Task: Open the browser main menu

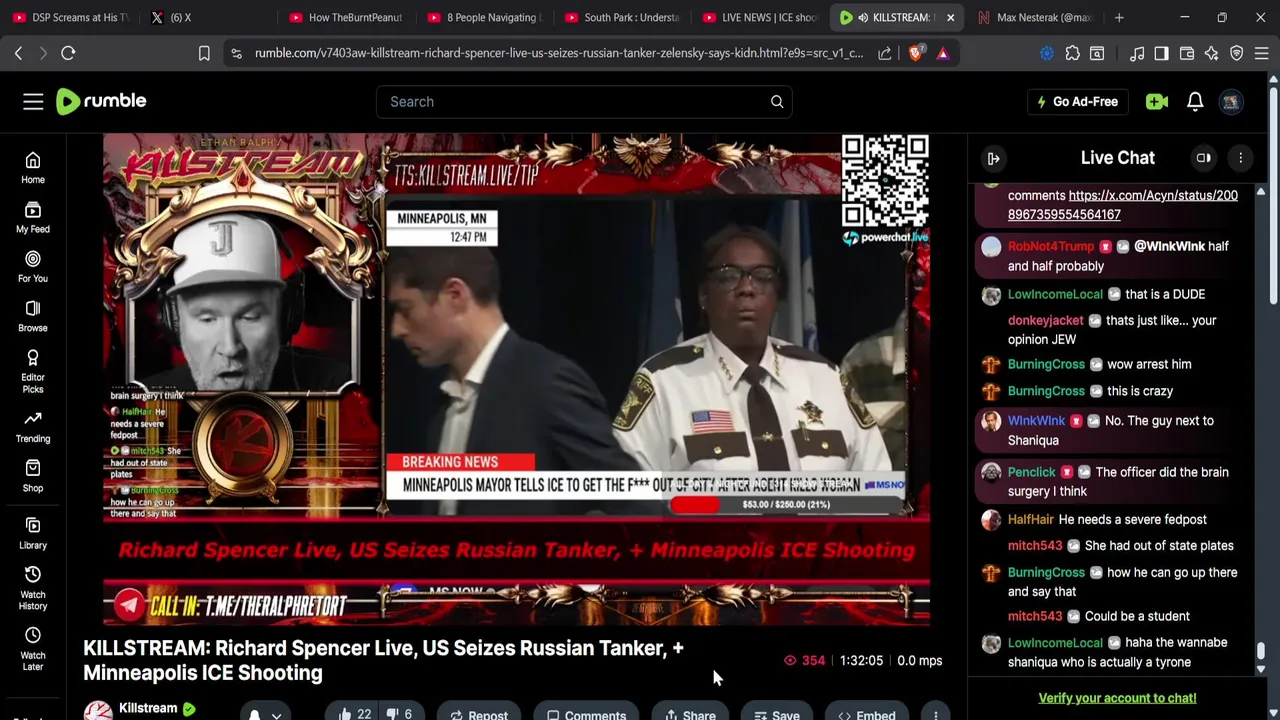Action: (1261, 53)
